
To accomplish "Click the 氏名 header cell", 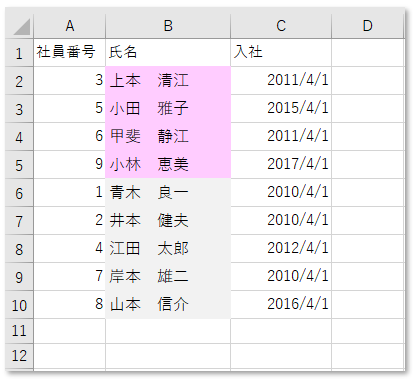I will pos(168,53).
